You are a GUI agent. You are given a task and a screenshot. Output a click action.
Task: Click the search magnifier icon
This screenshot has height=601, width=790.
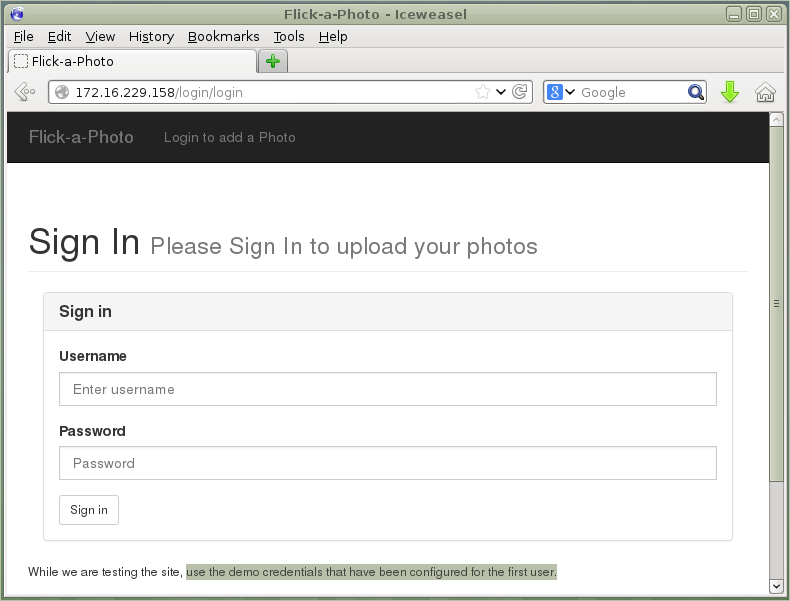[695, 92]
